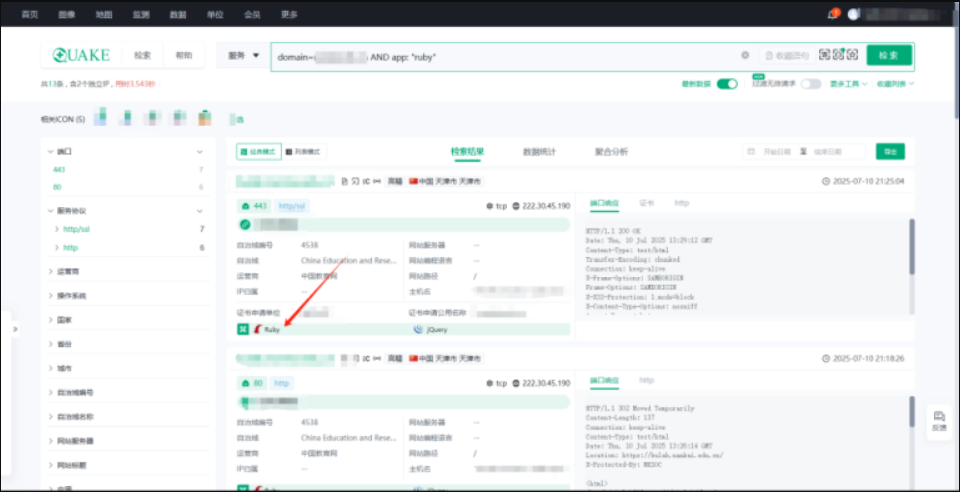Enable the 过滤无效请求 filter switch
This screenshot has height=492, width=960.
tap(811, 84)
